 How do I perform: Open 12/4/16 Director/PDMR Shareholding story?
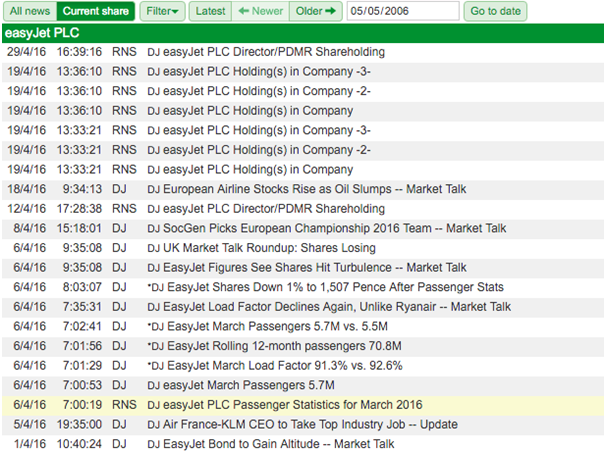(266, 209)
